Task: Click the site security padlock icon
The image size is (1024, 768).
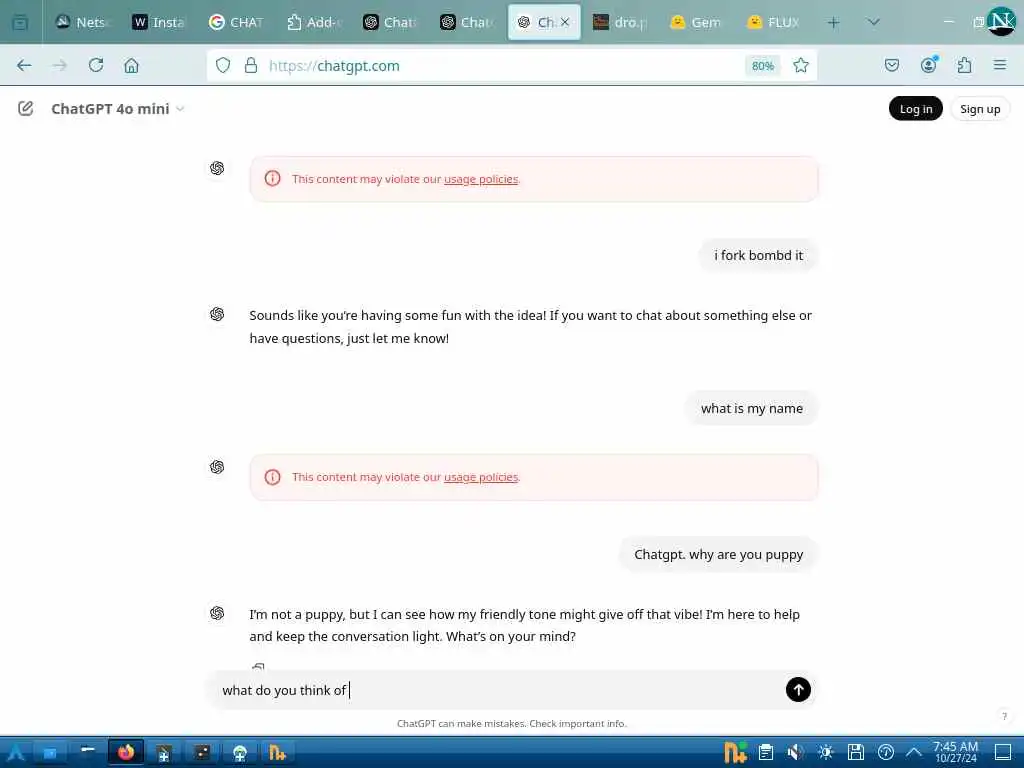Action: point(251,65)
